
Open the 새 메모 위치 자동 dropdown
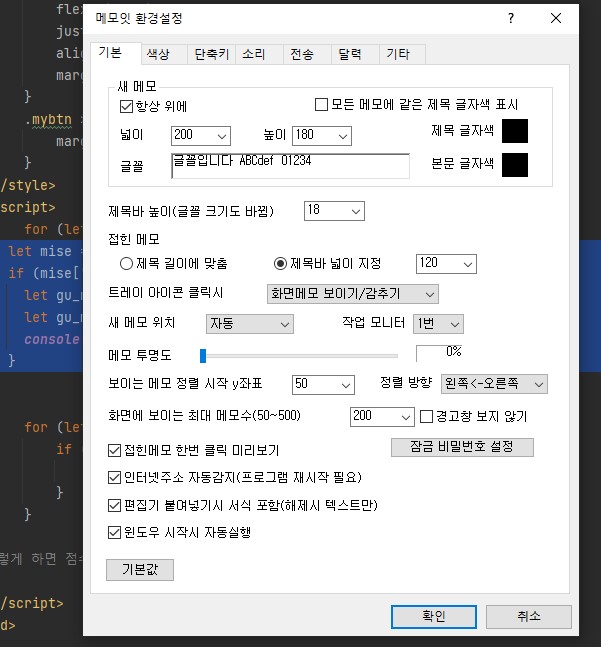(250, 324)
